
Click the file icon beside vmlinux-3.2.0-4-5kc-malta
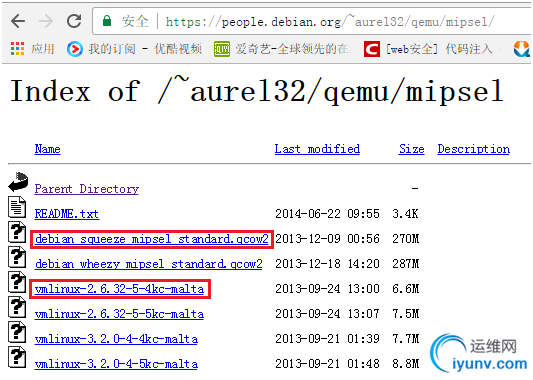[x=17, y=357]
